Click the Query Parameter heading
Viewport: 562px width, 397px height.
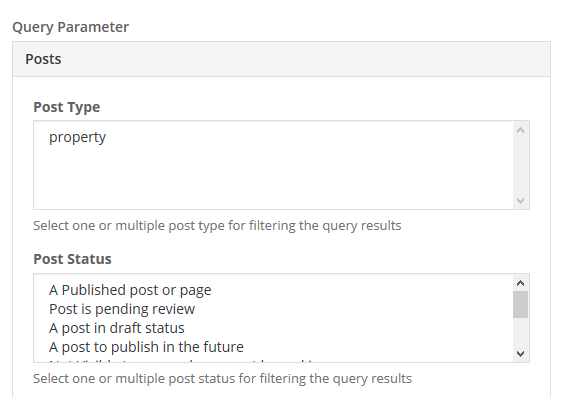point(71,27)
